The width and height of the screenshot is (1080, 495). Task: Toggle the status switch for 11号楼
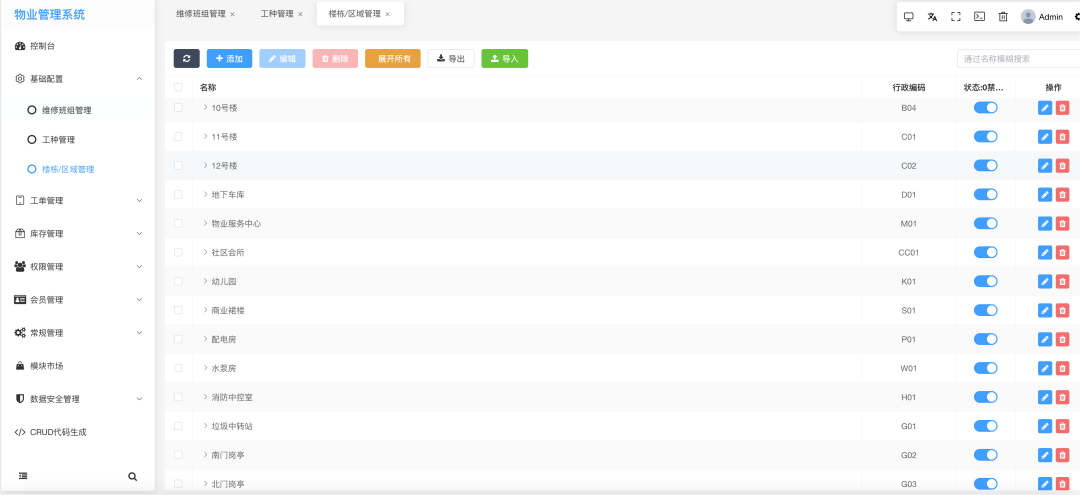986,137
